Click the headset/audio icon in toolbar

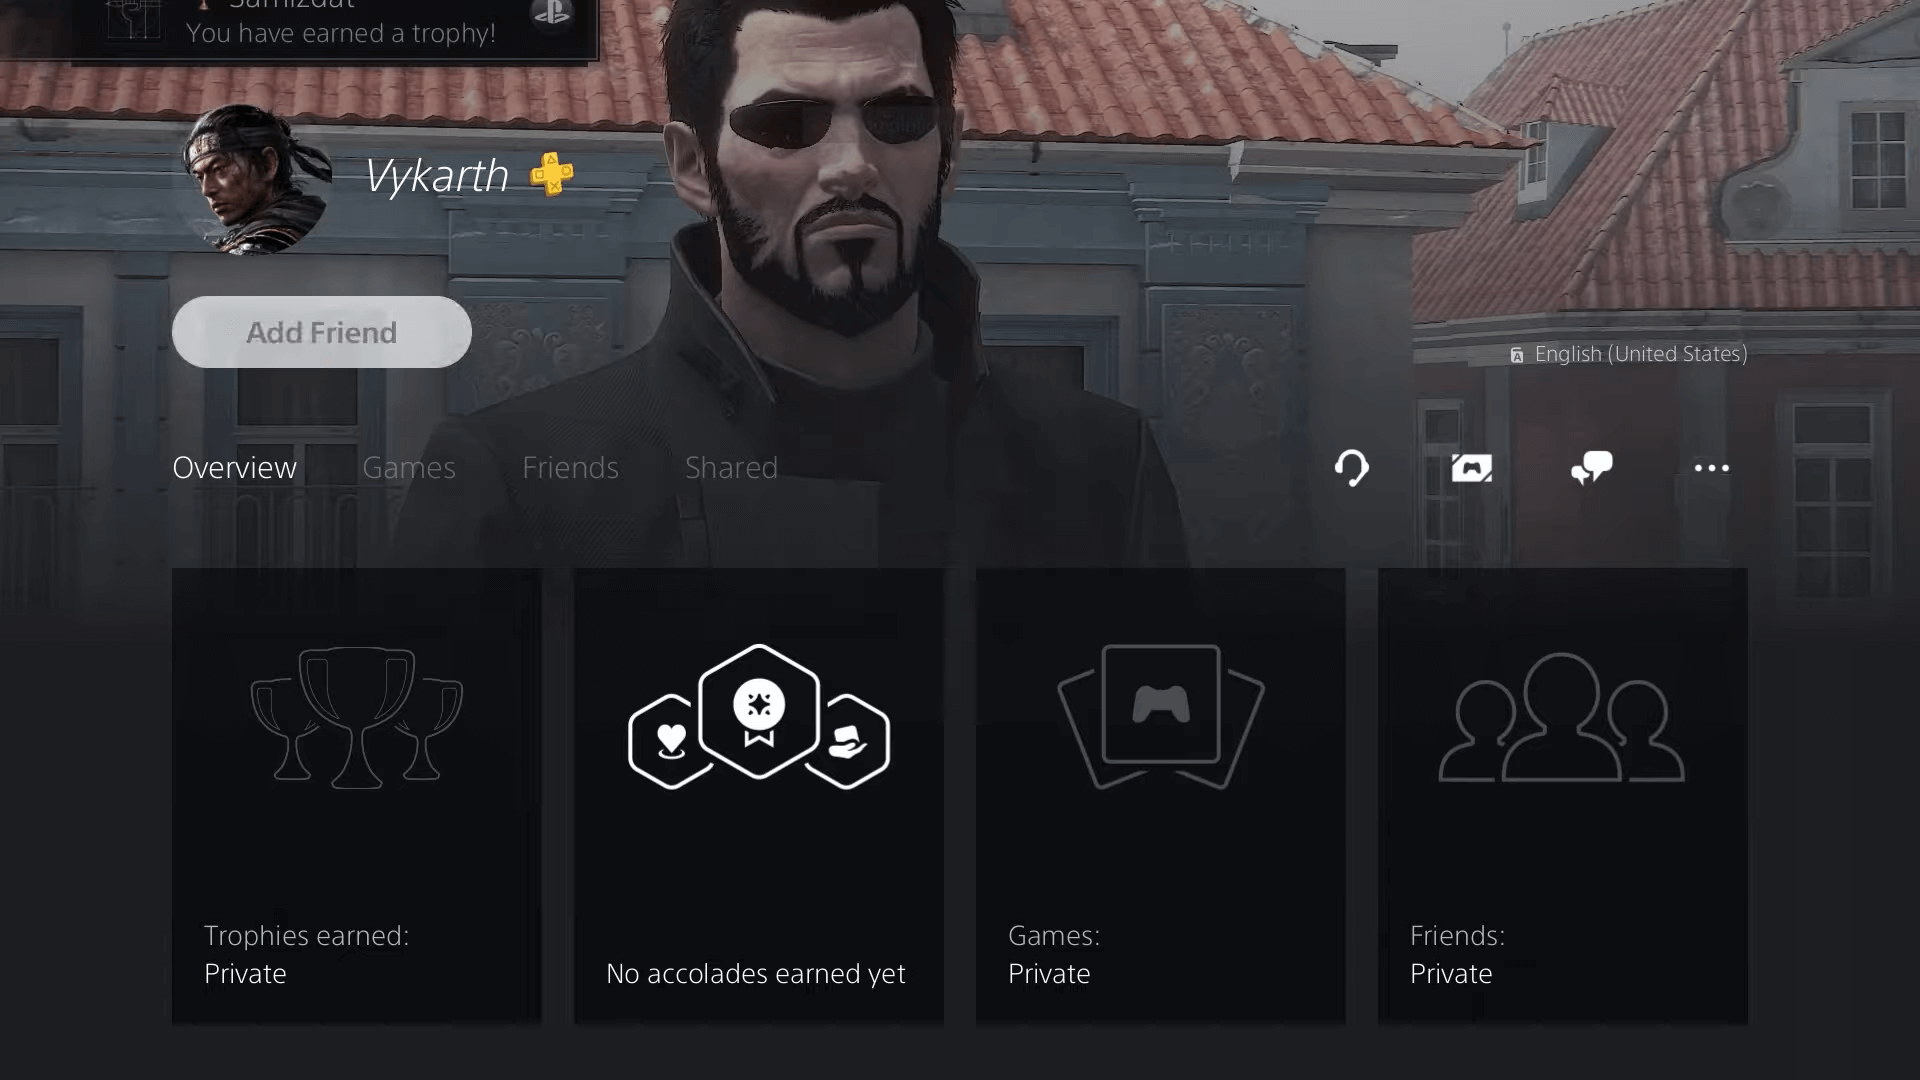tap(1350, 467)
